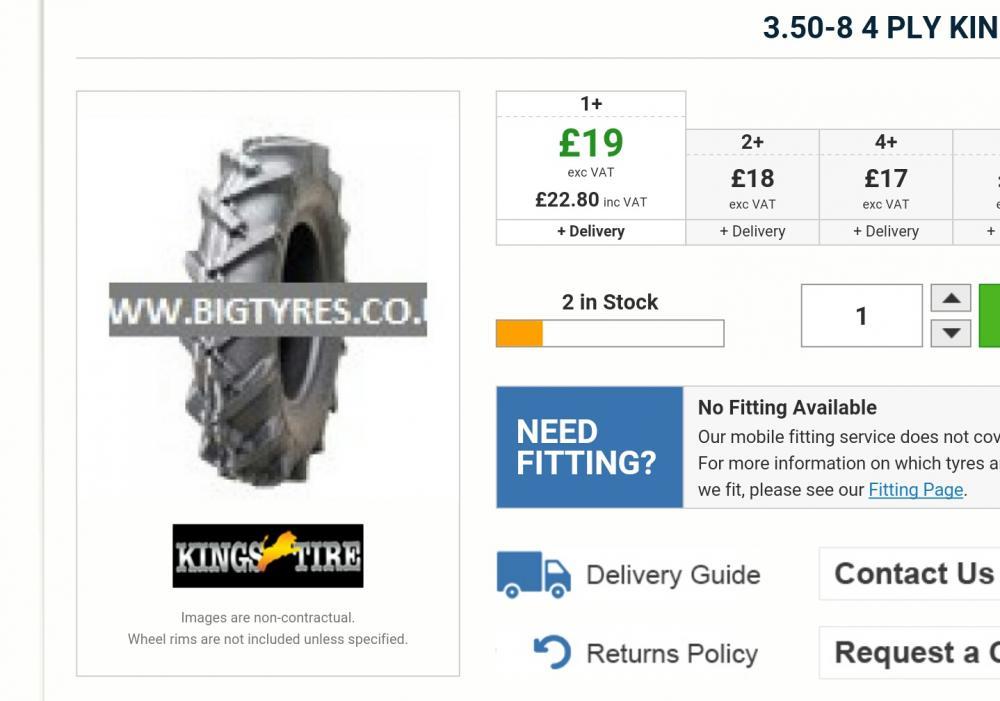
Task: Open the Fitting Page link
Action: click(915, 490)
